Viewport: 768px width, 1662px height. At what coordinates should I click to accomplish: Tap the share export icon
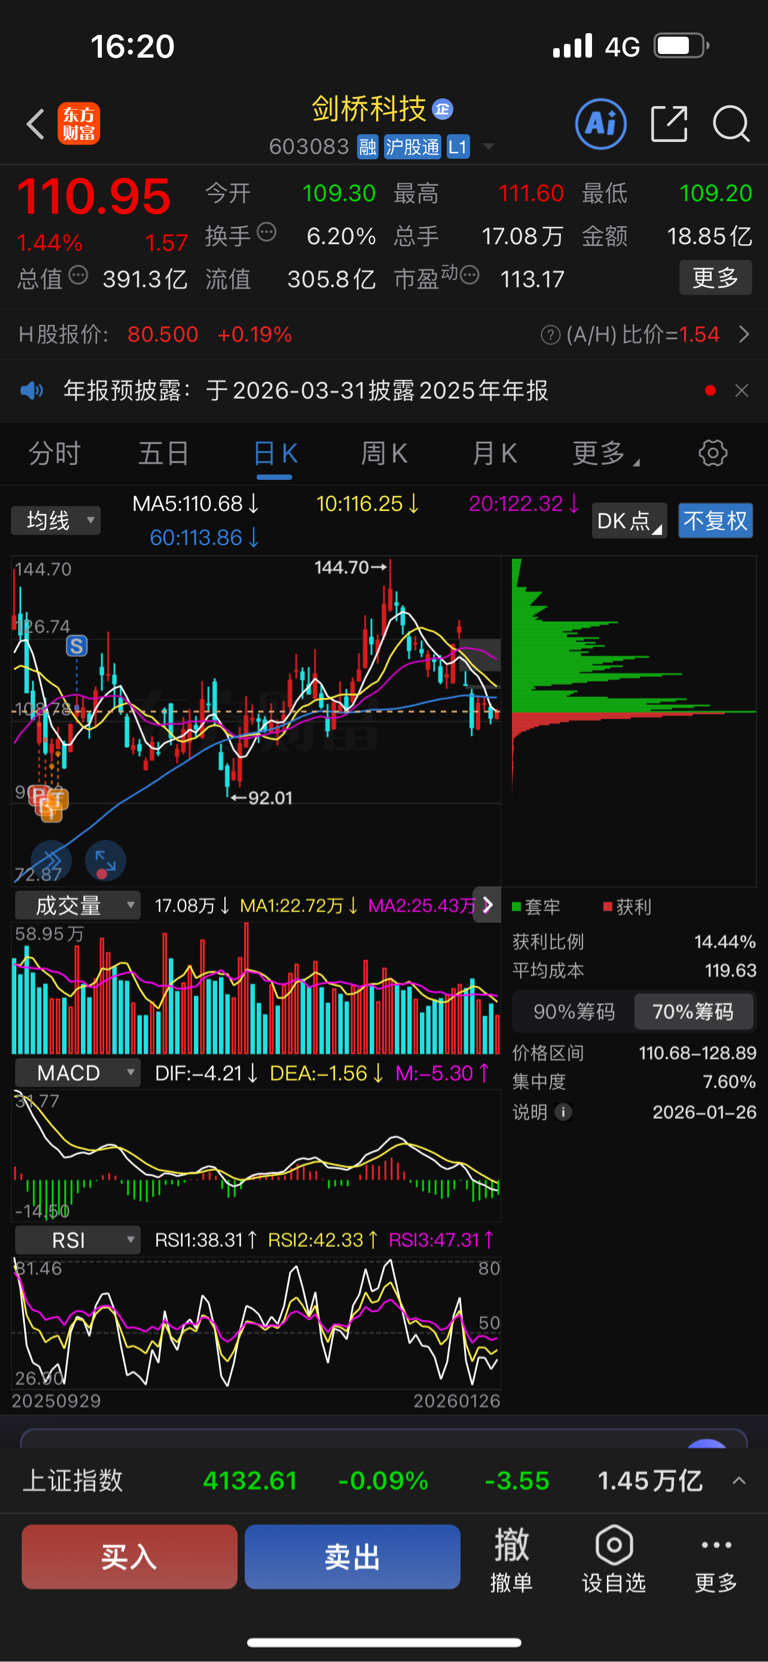tap(669, 124)
